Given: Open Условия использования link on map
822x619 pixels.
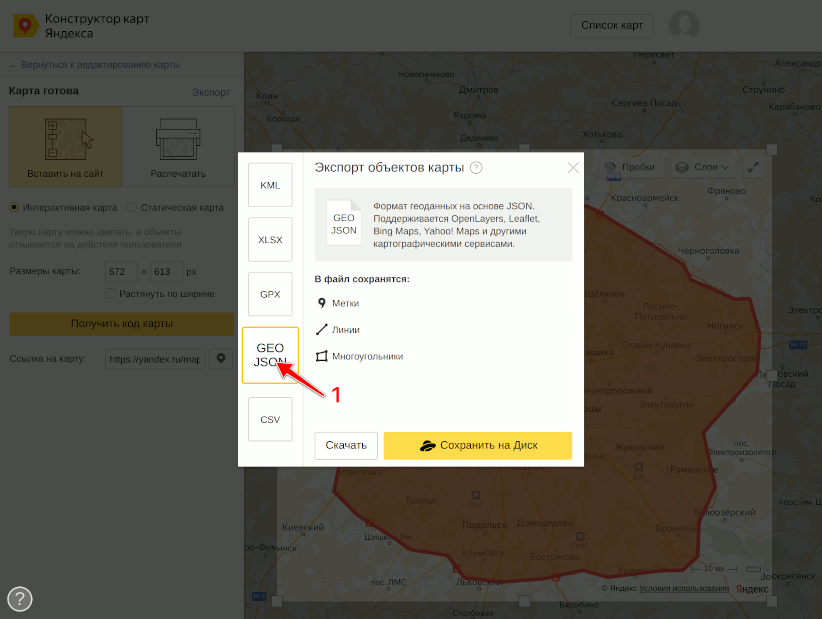Looking at the screenshot, I should point(684,588).
